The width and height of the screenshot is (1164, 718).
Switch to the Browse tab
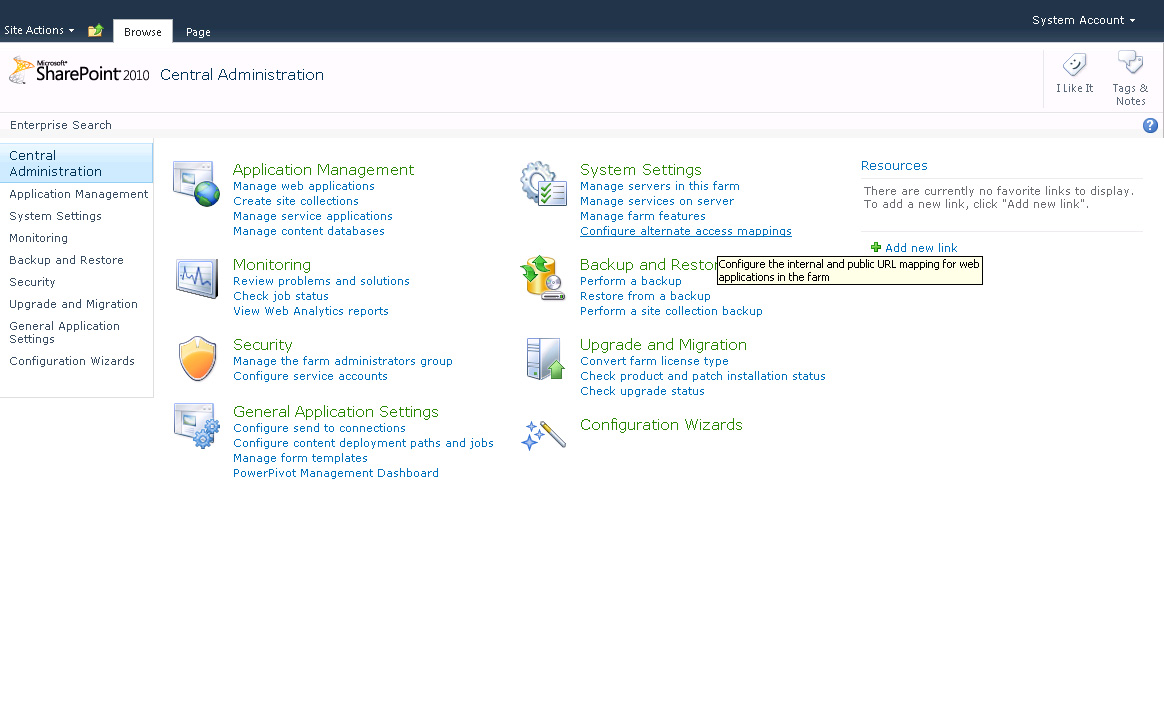(143, 32)
